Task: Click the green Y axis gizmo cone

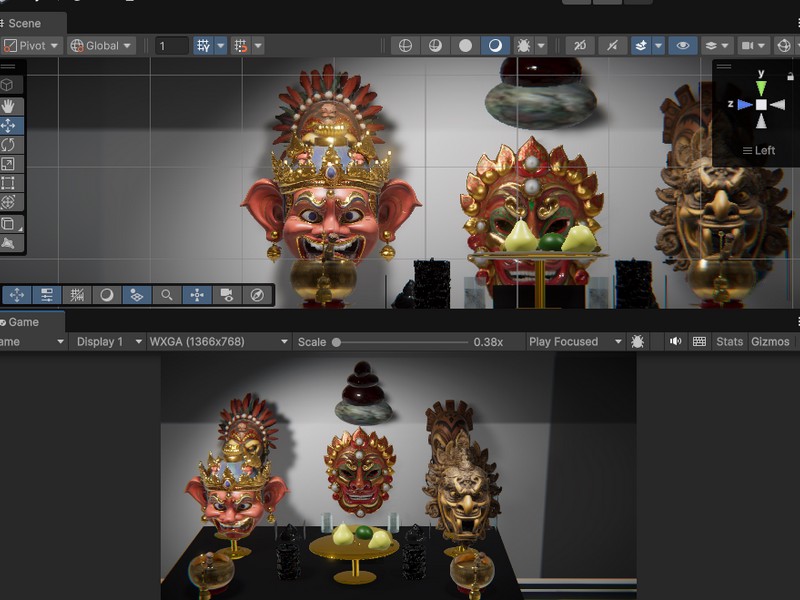Action: coord(761,88)
